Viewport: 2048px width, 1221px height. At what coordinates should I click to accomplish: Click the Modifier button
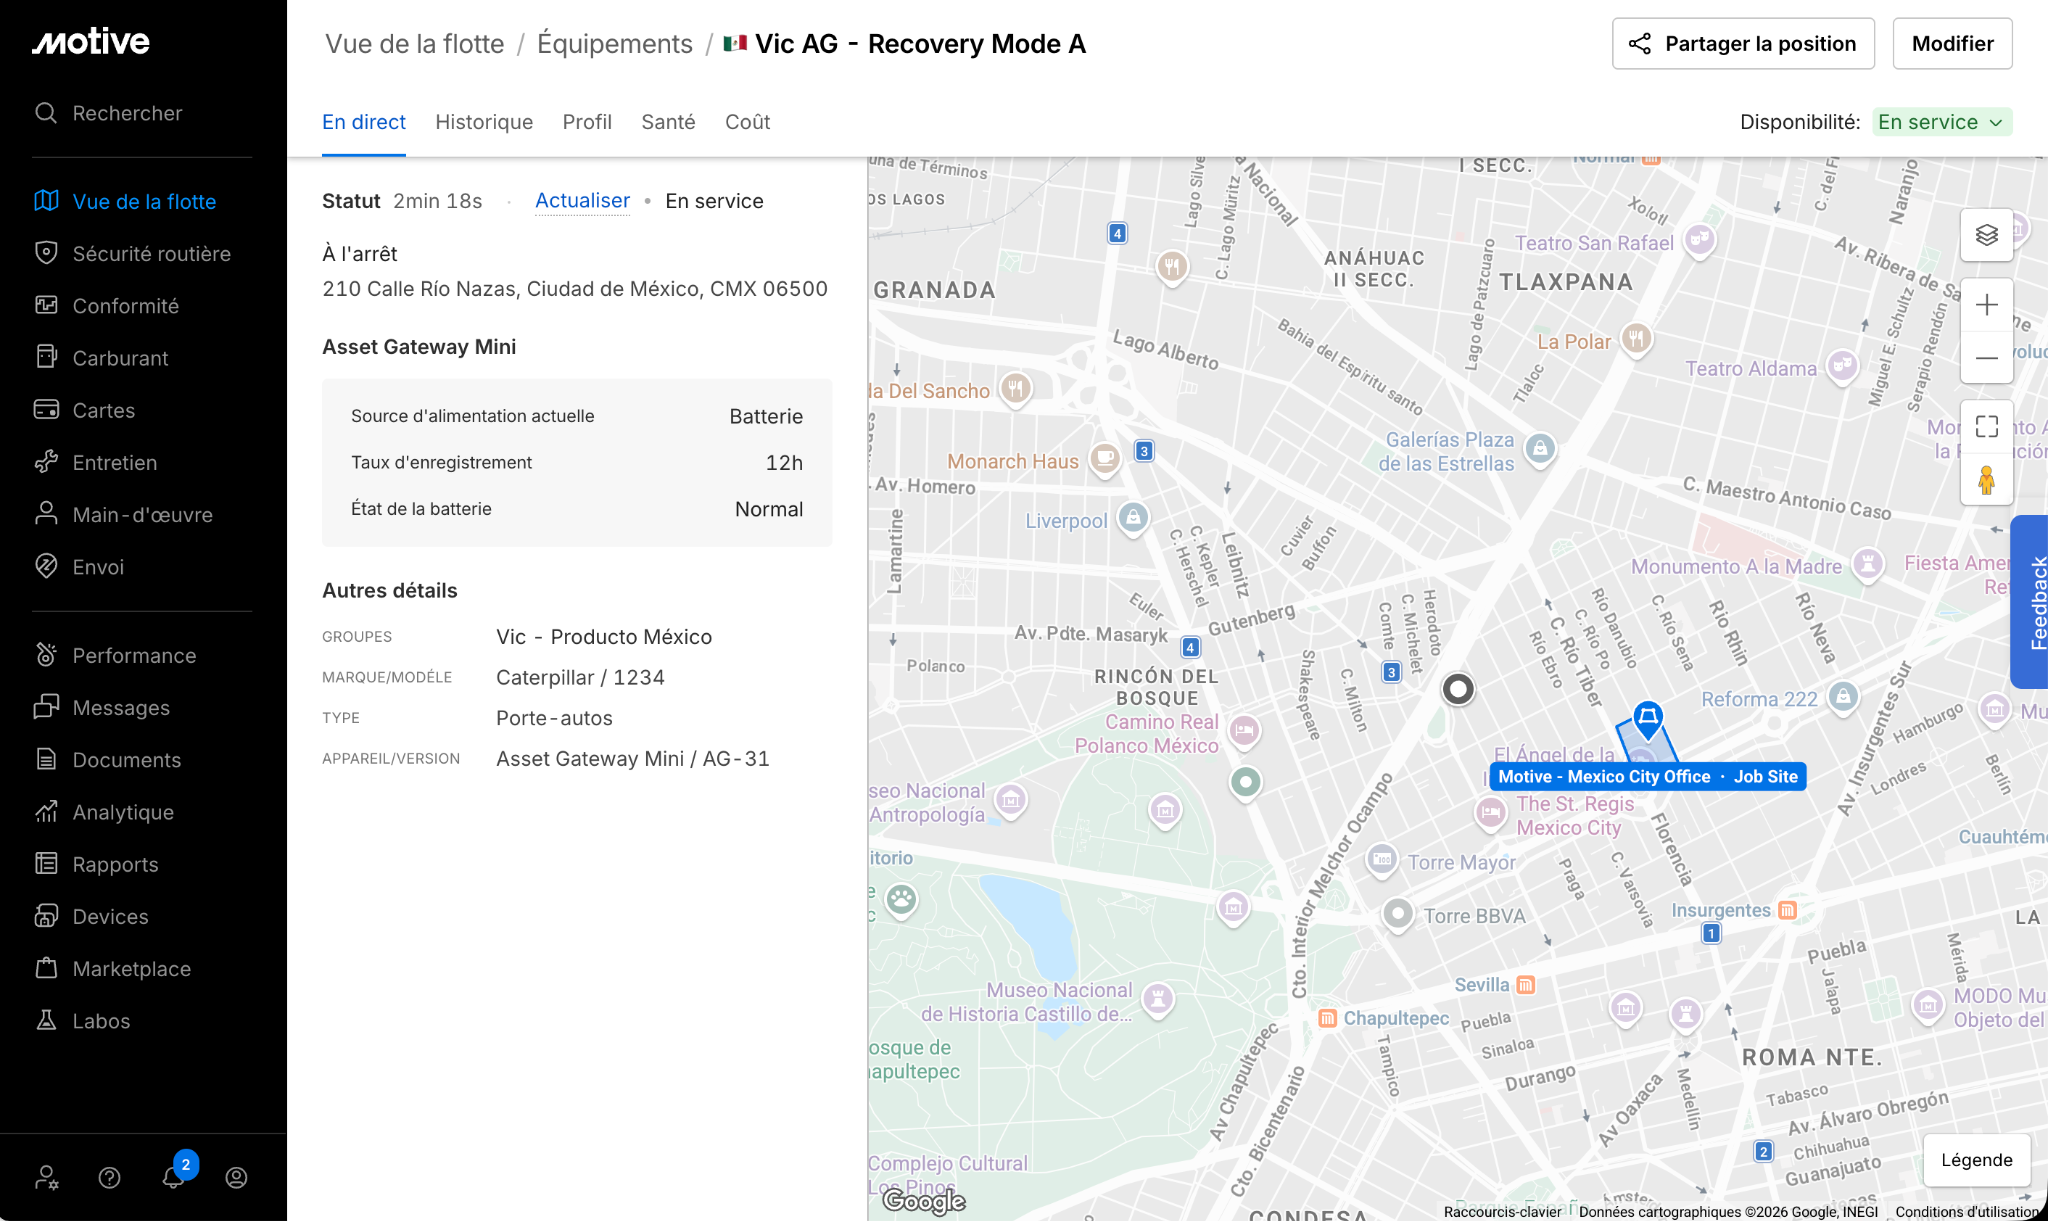tap(1952, 44)
